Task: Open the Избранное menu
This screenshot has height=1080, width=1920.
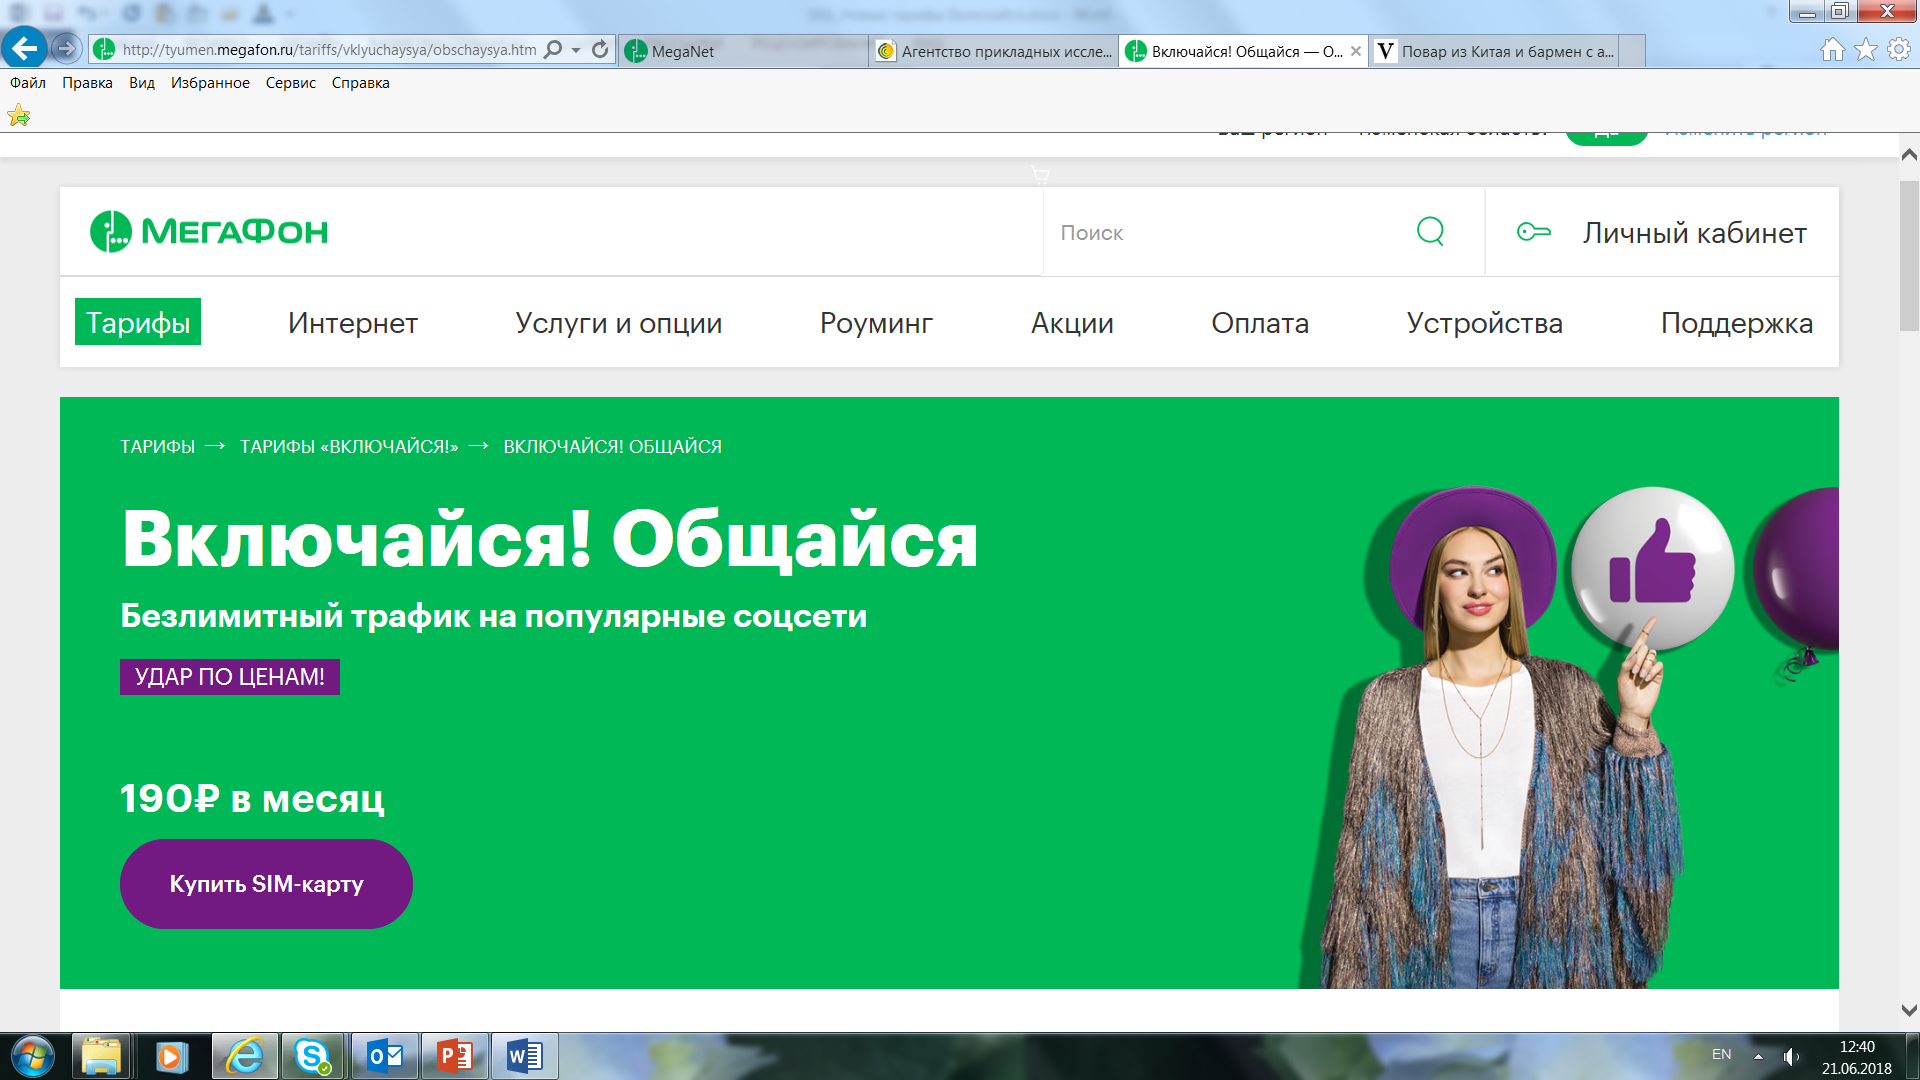Action: point(210,83)
